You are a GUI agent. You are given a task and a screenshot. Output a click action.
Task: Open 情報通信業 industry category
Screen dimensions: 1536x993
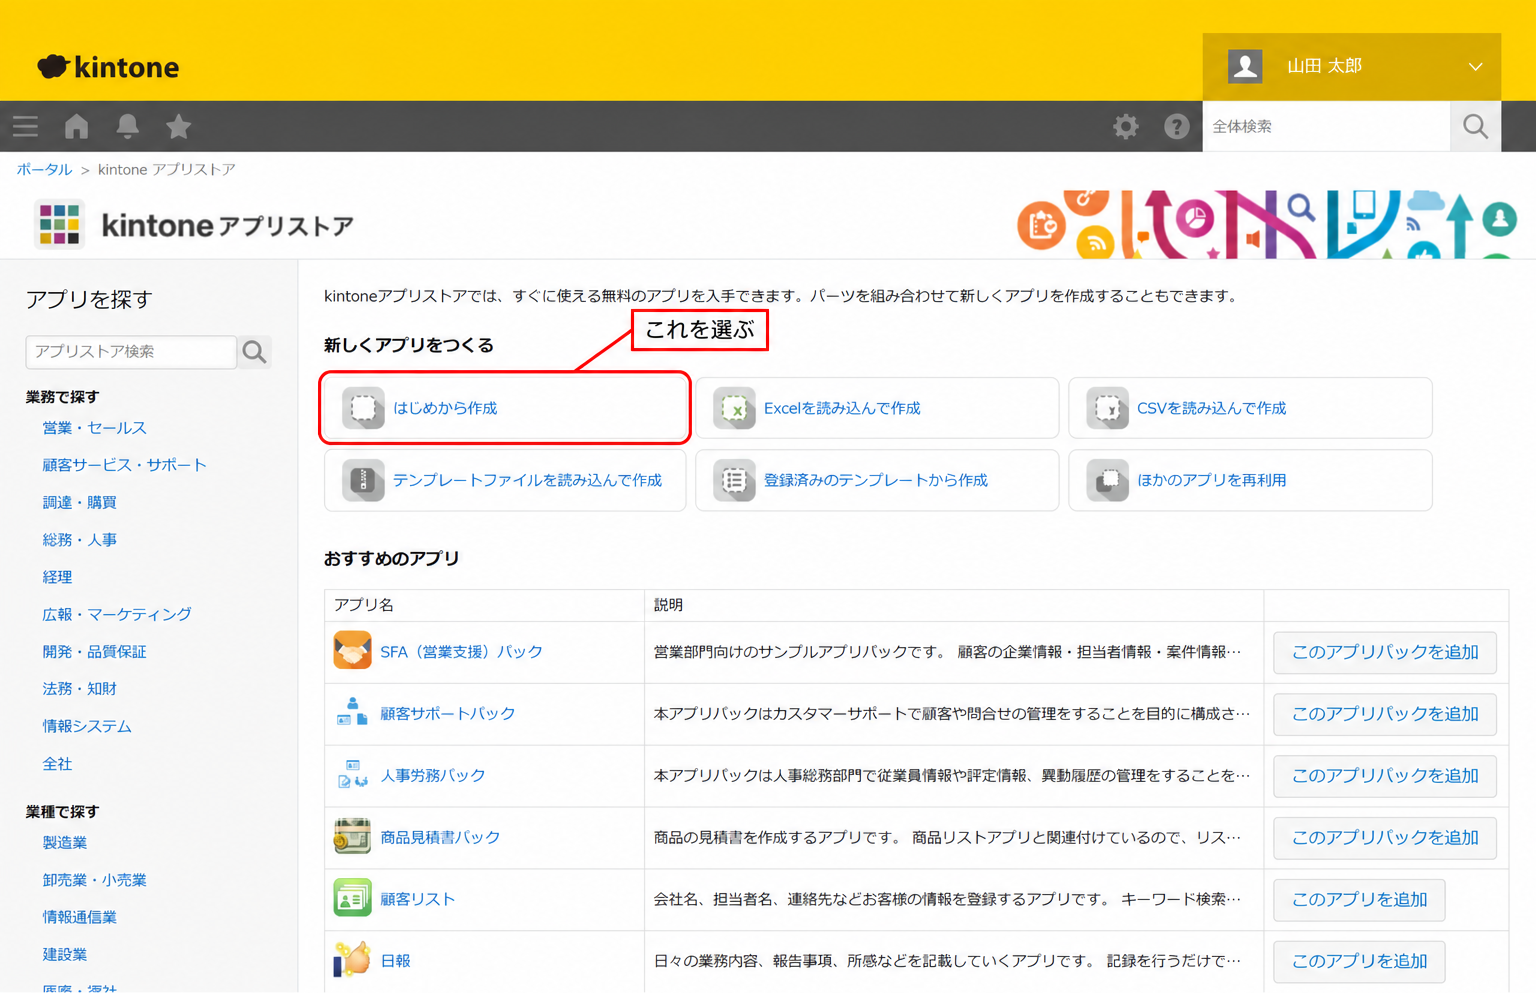coord(79,917)
